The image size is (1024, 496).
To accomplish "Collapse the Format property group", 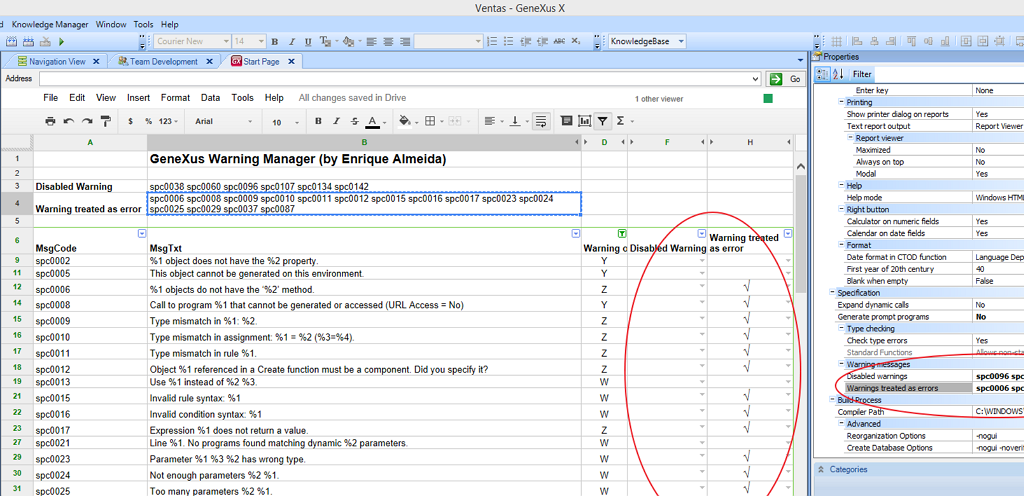I will [841, 245].
